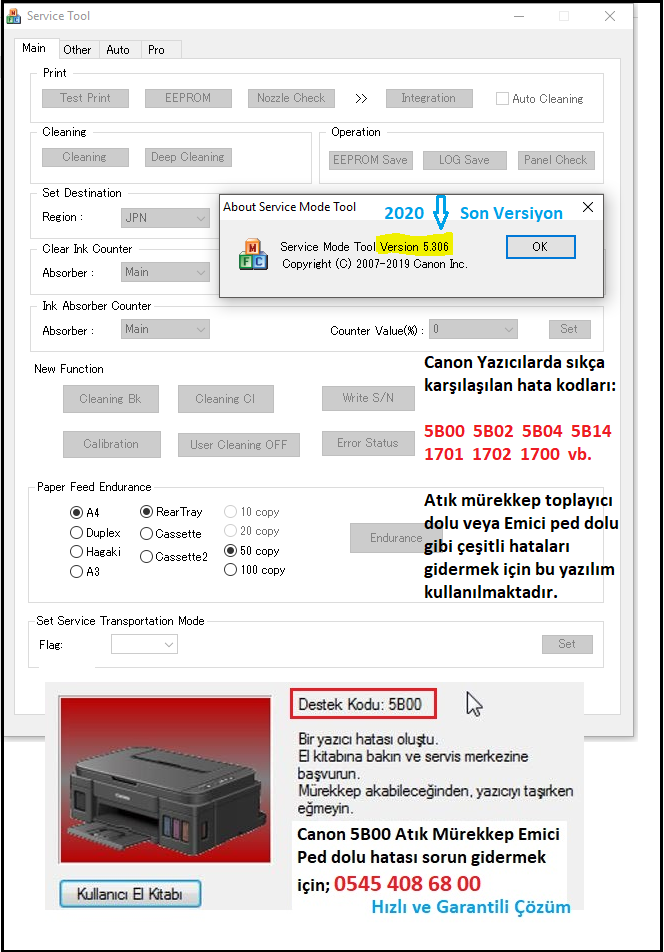Select the 20 copy option
The height and width of the screenshot is (952, 664).
(x=230, y=531)
